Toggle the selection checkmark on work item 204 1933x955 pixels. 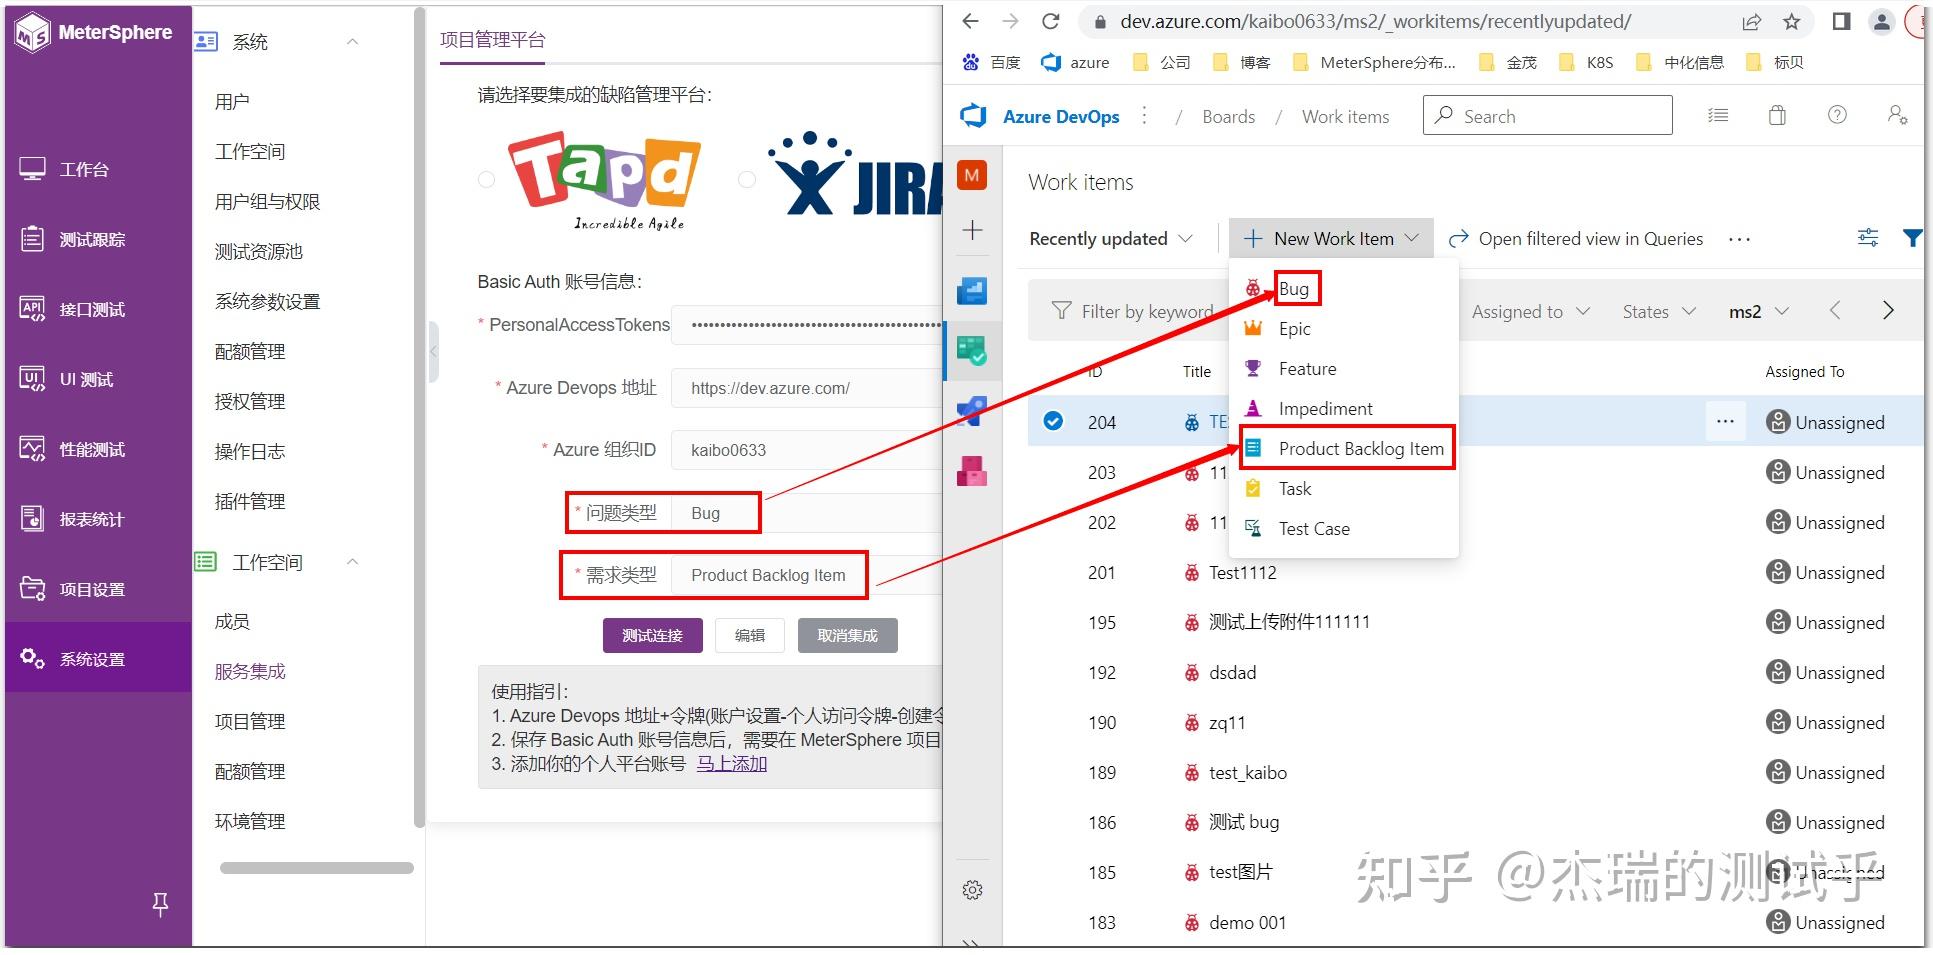click(1053, 421)
